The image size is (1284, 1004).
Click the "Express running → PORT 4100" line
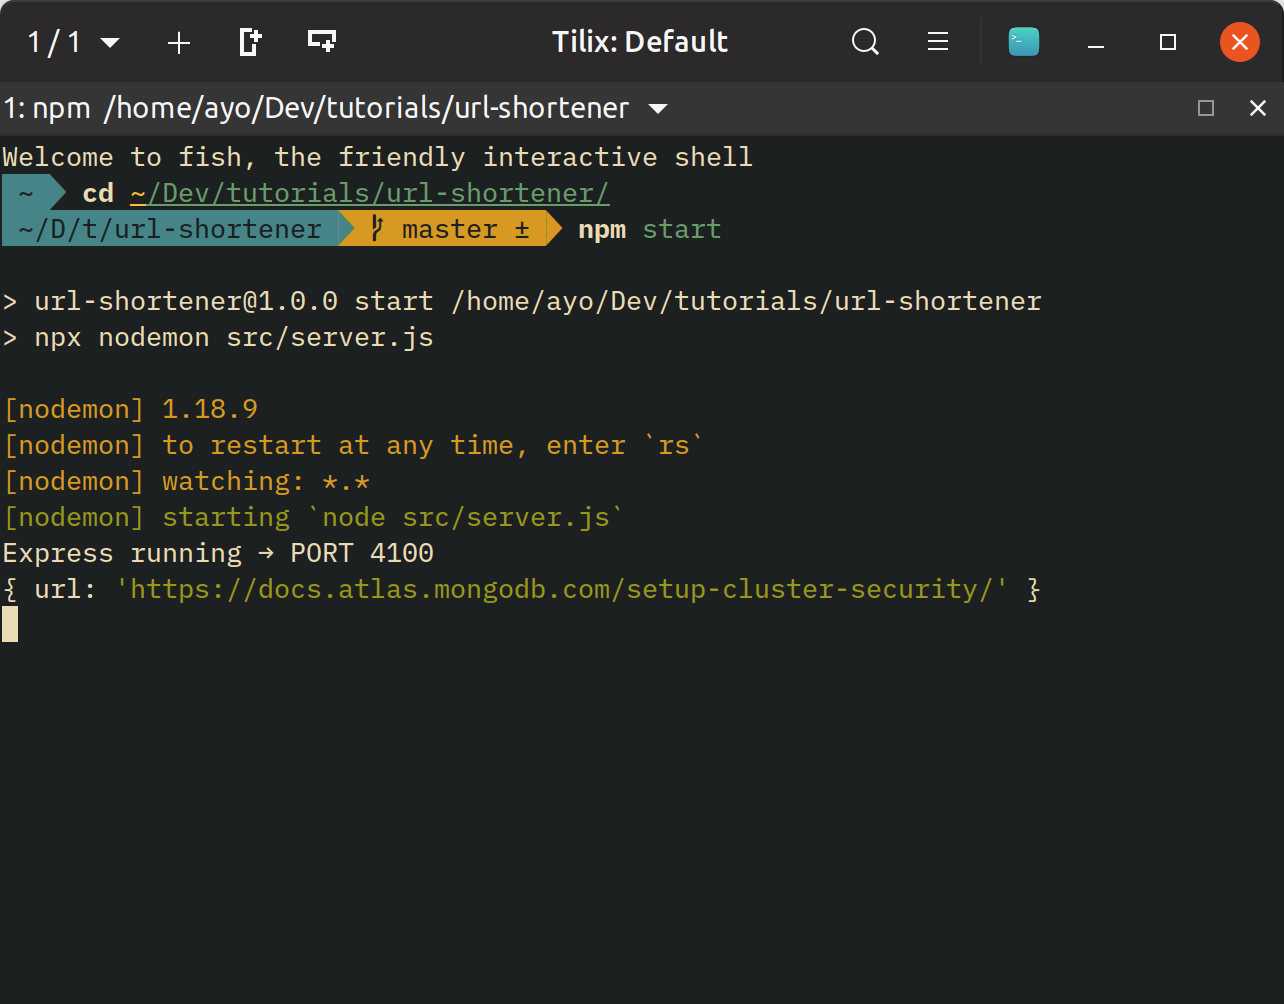click(218, 553)
